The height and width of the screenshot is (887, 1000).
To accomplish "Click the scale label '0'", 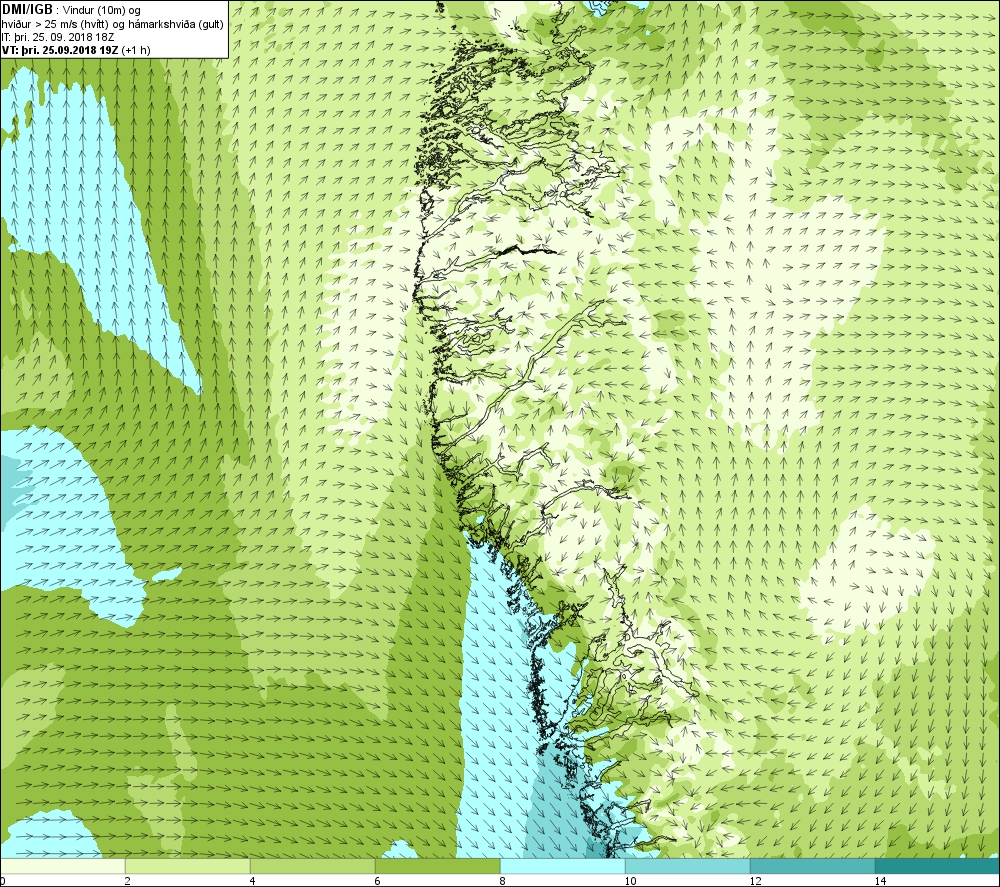I will (x=3, y=881).
